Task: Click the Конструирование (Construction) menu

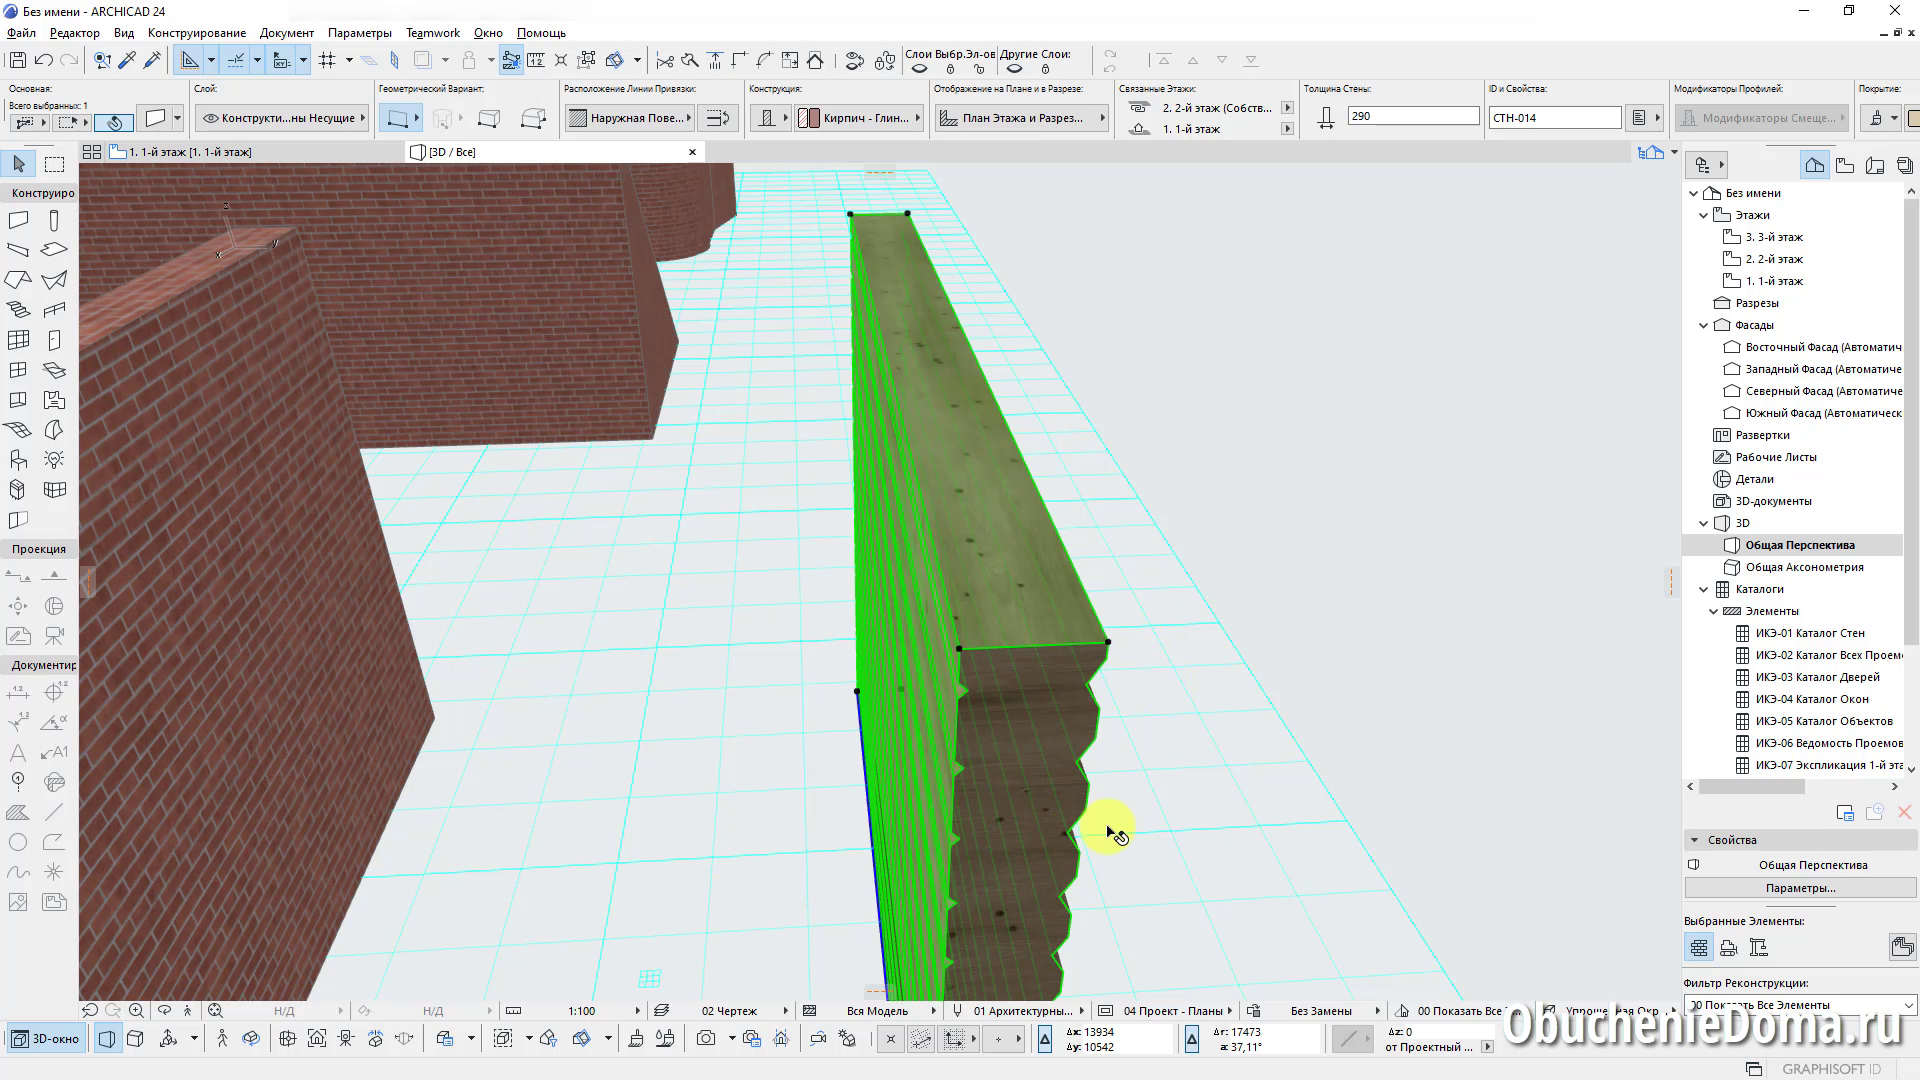Action: click(196, 32)
